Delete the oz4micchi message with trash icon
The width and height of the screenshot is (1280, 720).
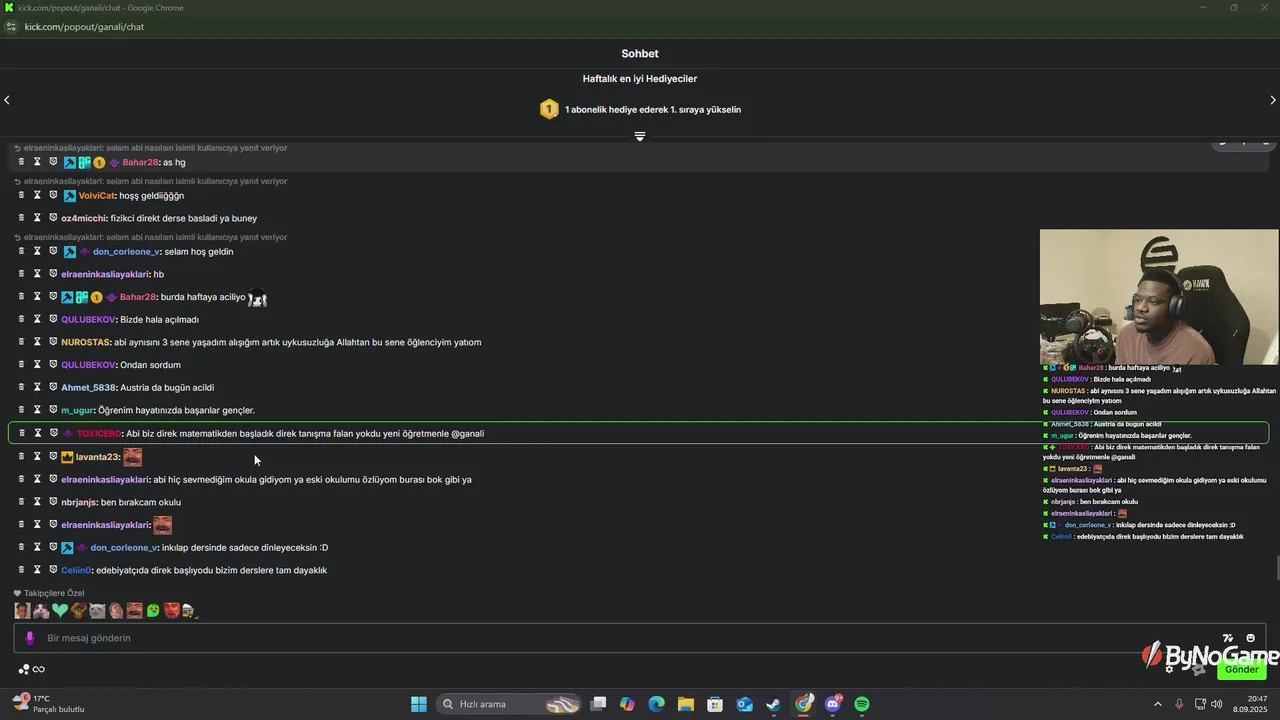pyautogui.click(x=21, y=217)
